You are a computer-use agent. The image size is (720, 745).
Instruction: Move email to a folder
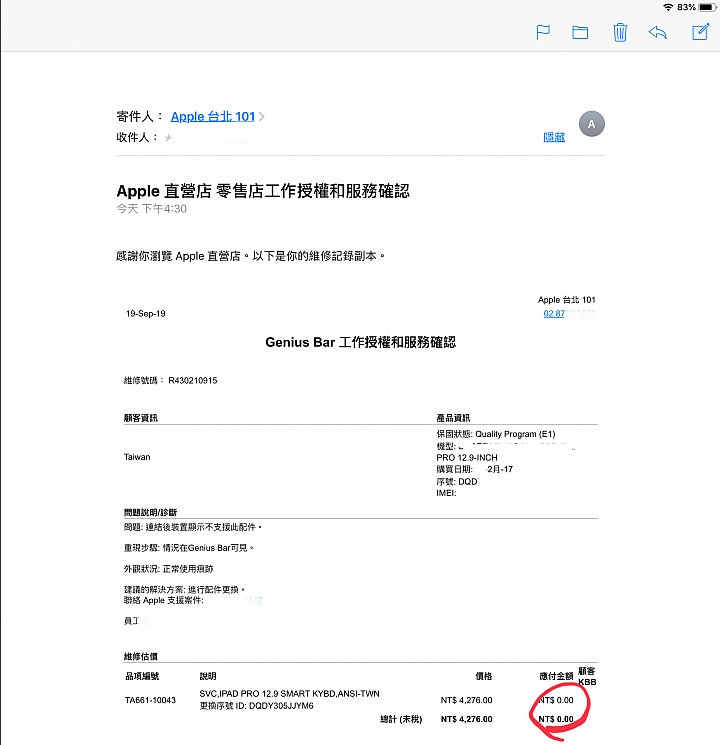pos(580,32)
